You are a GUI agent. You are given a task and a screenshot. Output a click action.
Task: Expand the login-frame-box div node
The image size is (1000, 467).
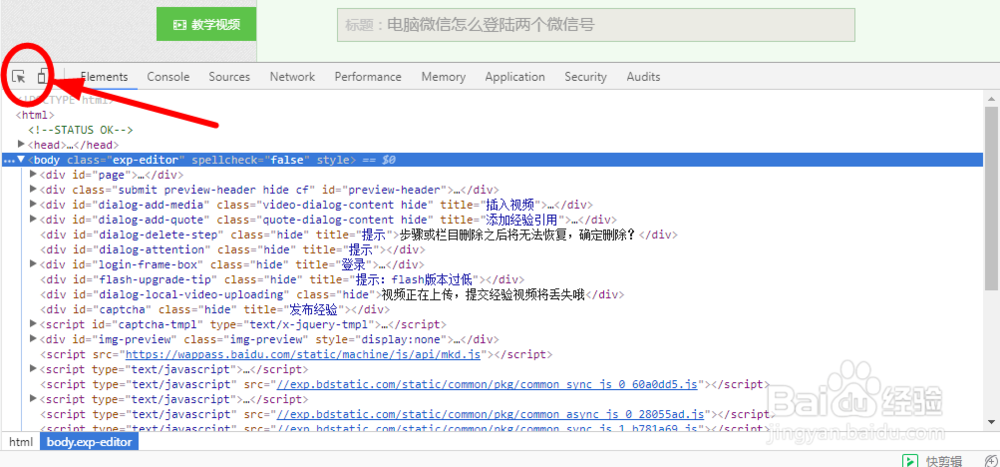pos(34,265)
